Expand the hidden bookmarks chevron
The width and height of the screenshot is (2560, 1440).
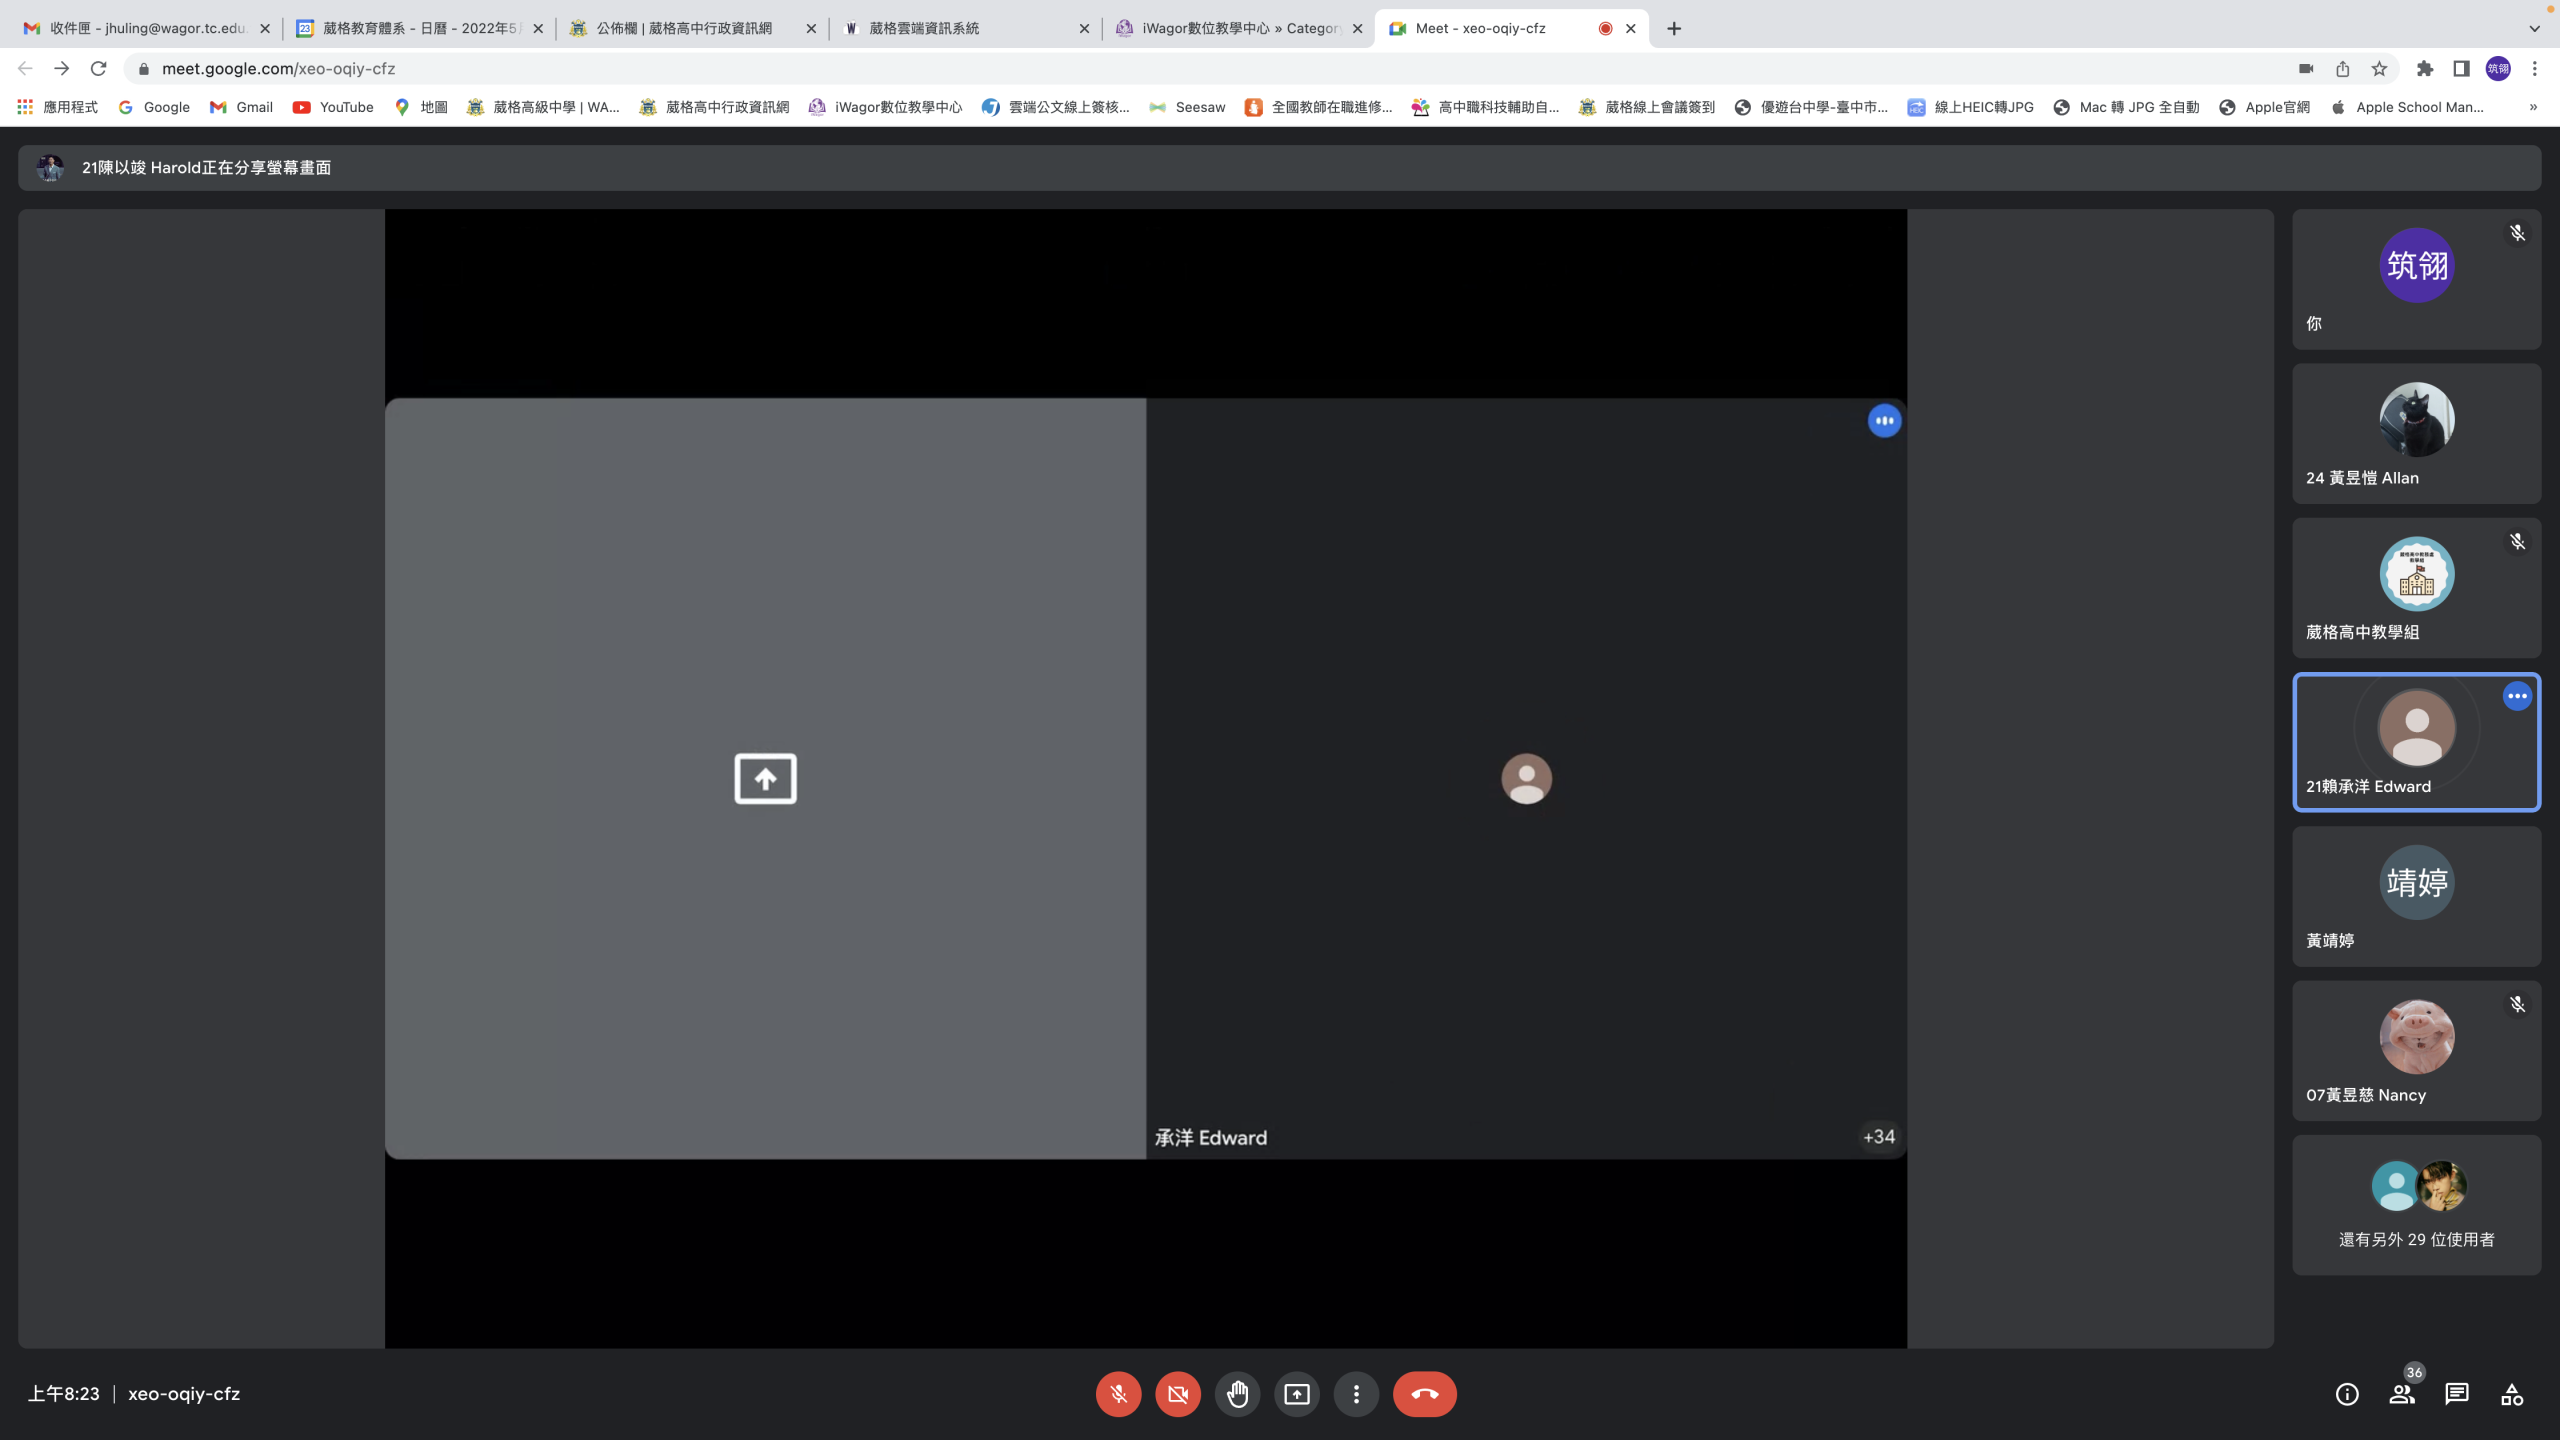[x=2533, y=107]
